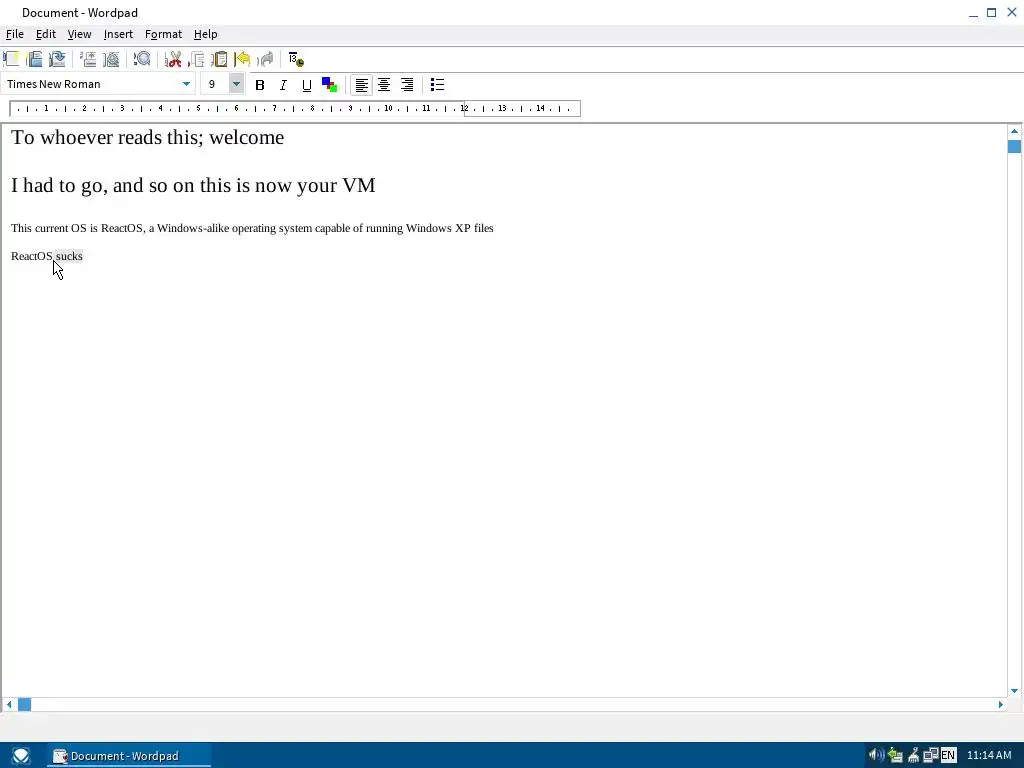1024x768 pixels.
Task: Open the Format menu
Action: 163,34
